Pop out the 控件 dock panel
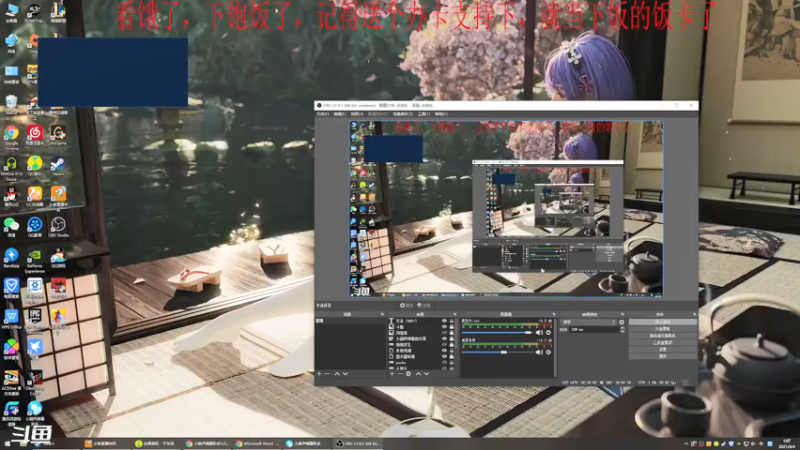Image resolution: width=800 pixels, height=450 pixels. pyautogui.click(x=694, y=314)
